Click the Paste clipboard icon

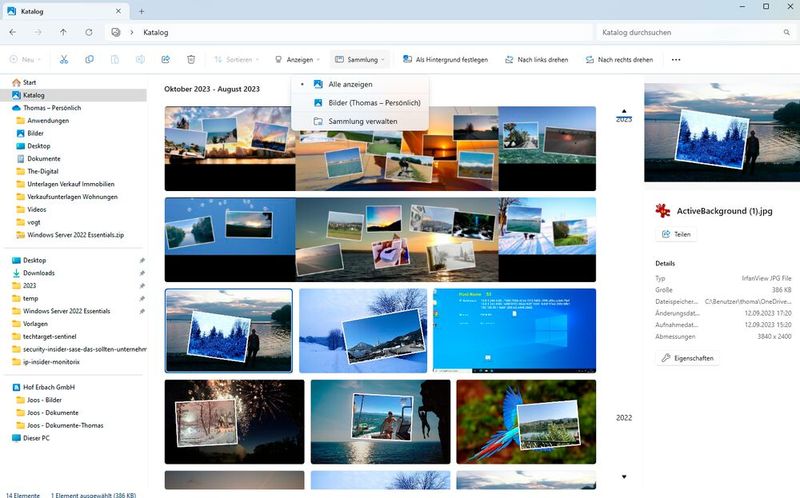coord(115,60)
